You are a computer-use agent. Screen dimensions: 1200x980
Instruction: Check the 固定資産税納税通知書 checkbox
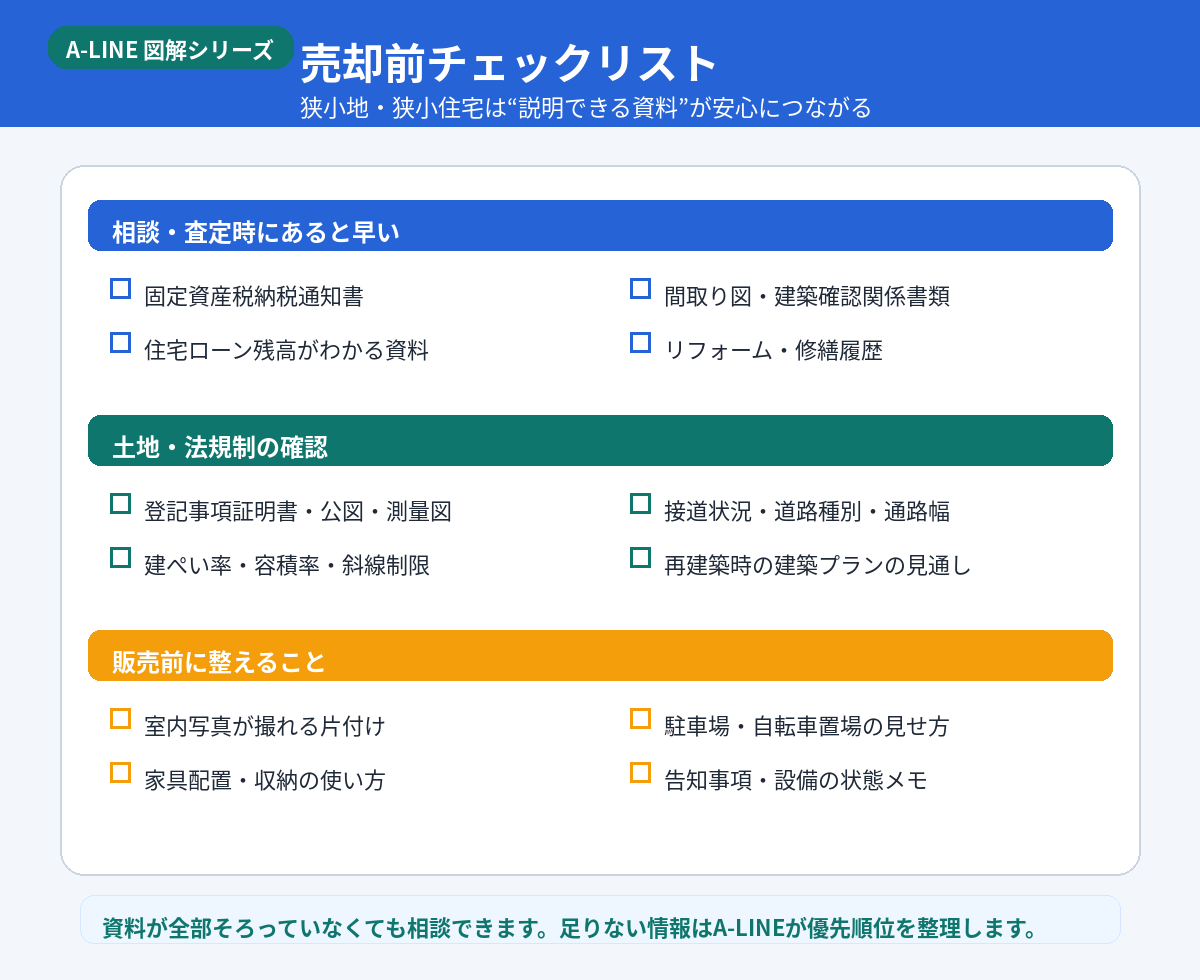point(120,289)
